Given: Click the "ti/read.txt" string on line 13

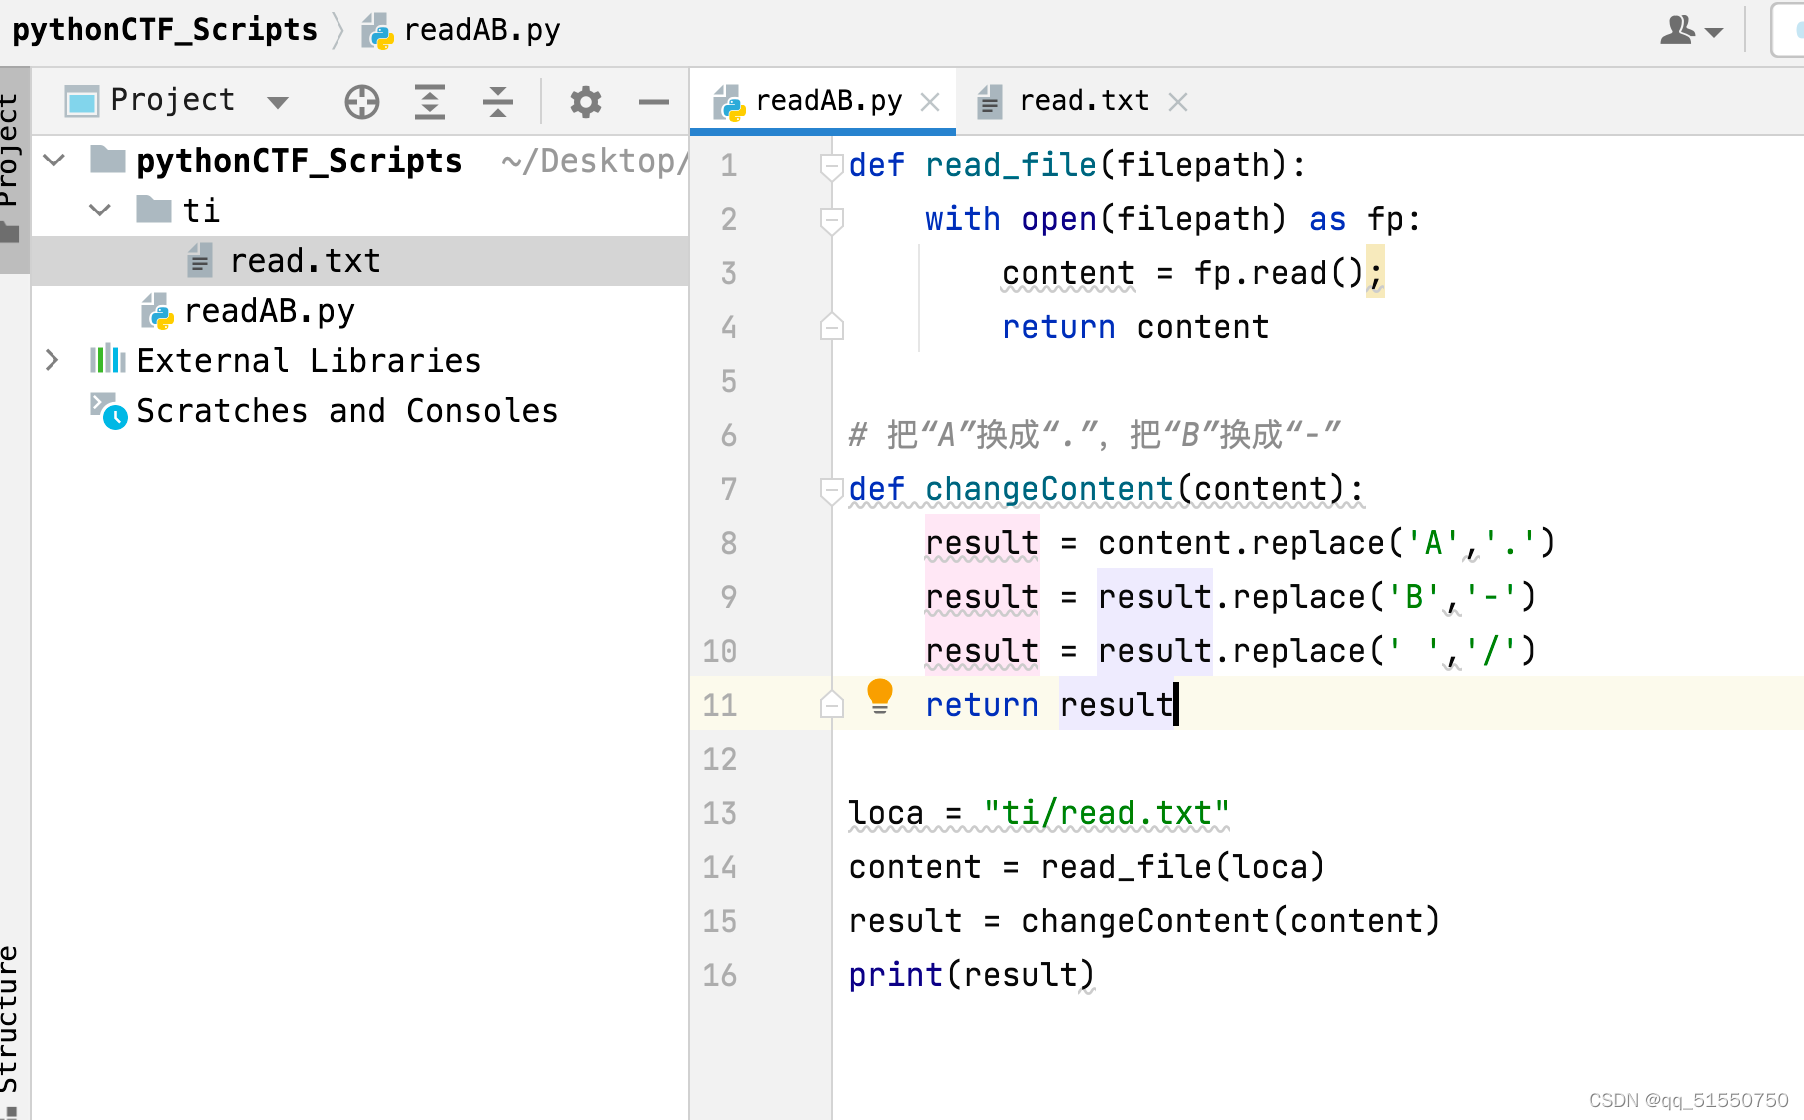Looking at the screenshot, I should (x=1107, y=813).
